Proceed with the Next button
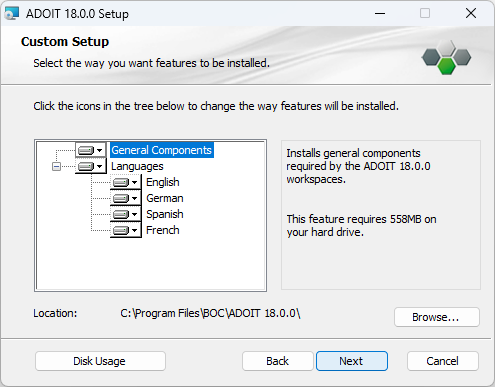 click(x=352, y=361)
